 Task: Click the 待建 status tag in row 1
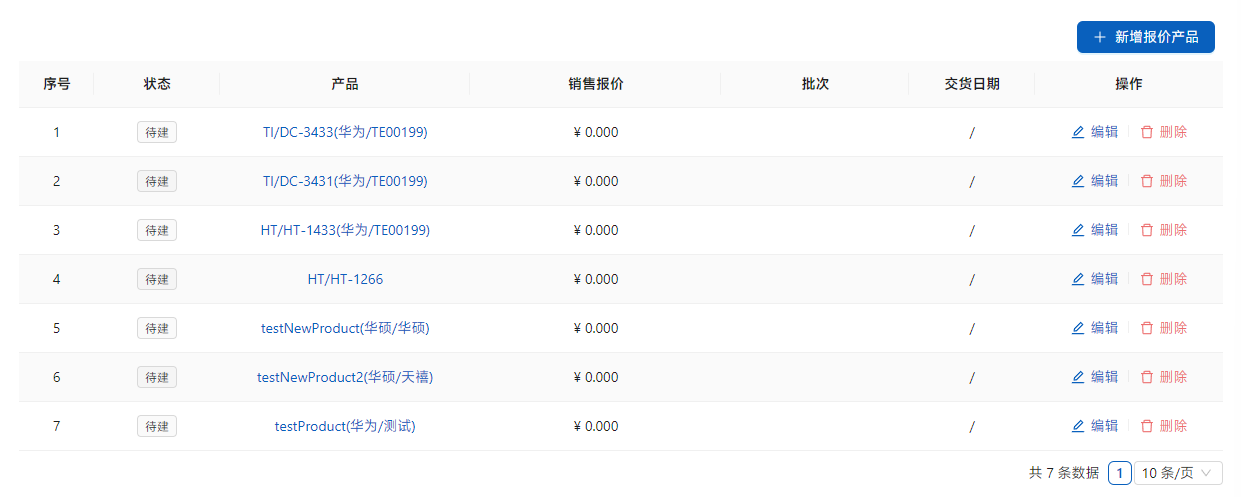157,132
